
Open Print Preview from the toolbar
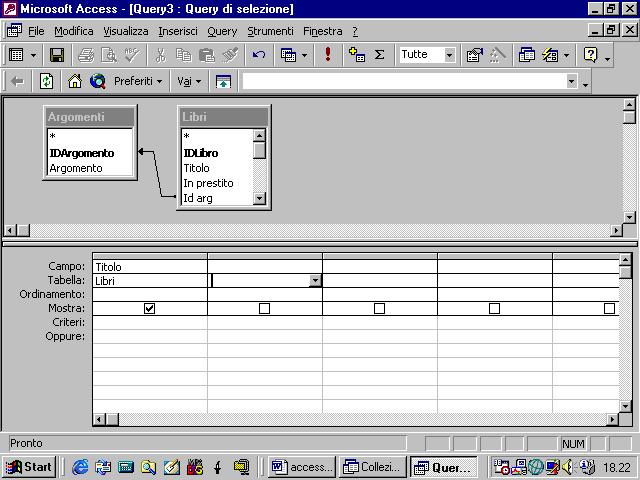point(109,55)
